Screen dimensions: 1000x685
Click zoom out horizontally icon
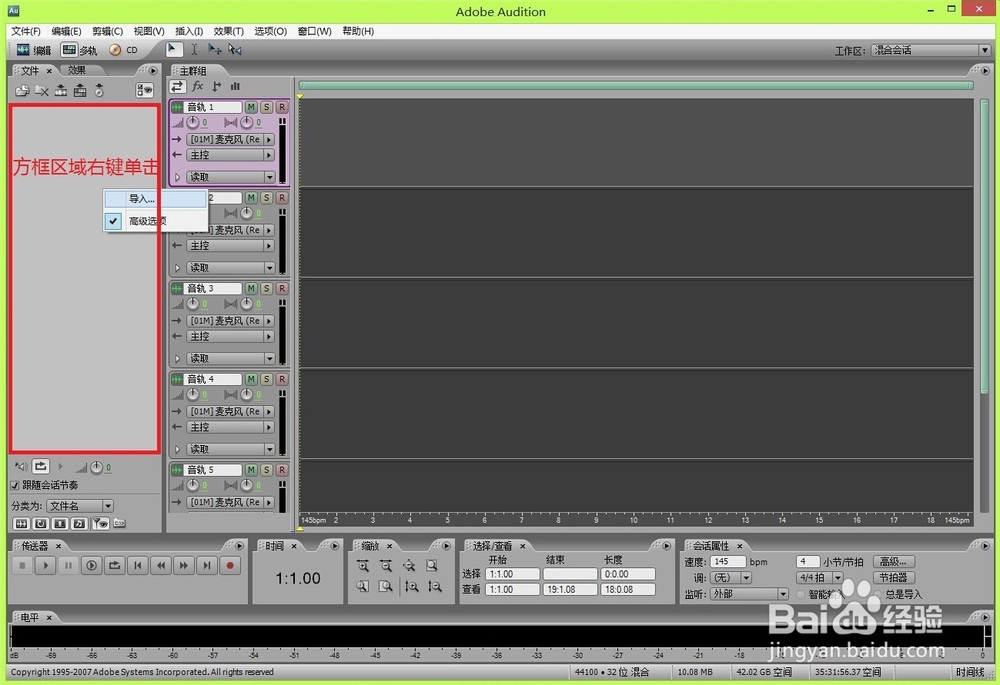[x=386, y=566]
